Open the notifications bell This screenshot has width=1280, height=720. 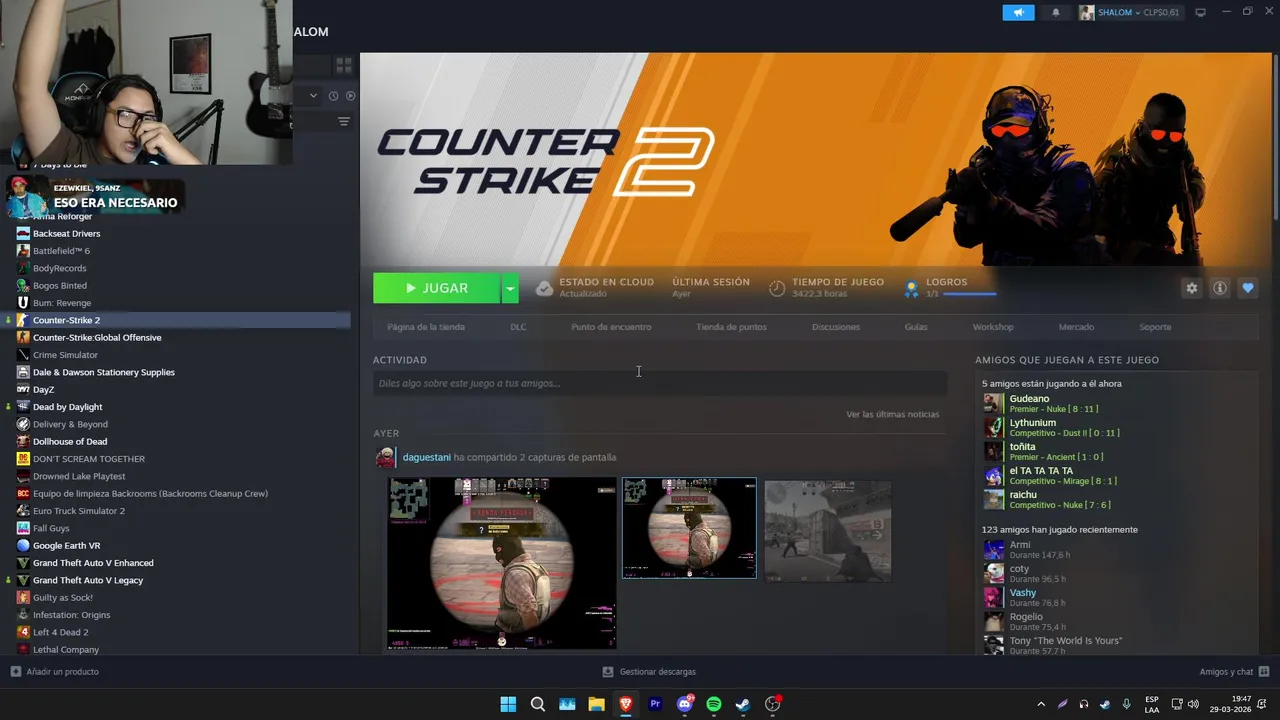point(1056,12)
